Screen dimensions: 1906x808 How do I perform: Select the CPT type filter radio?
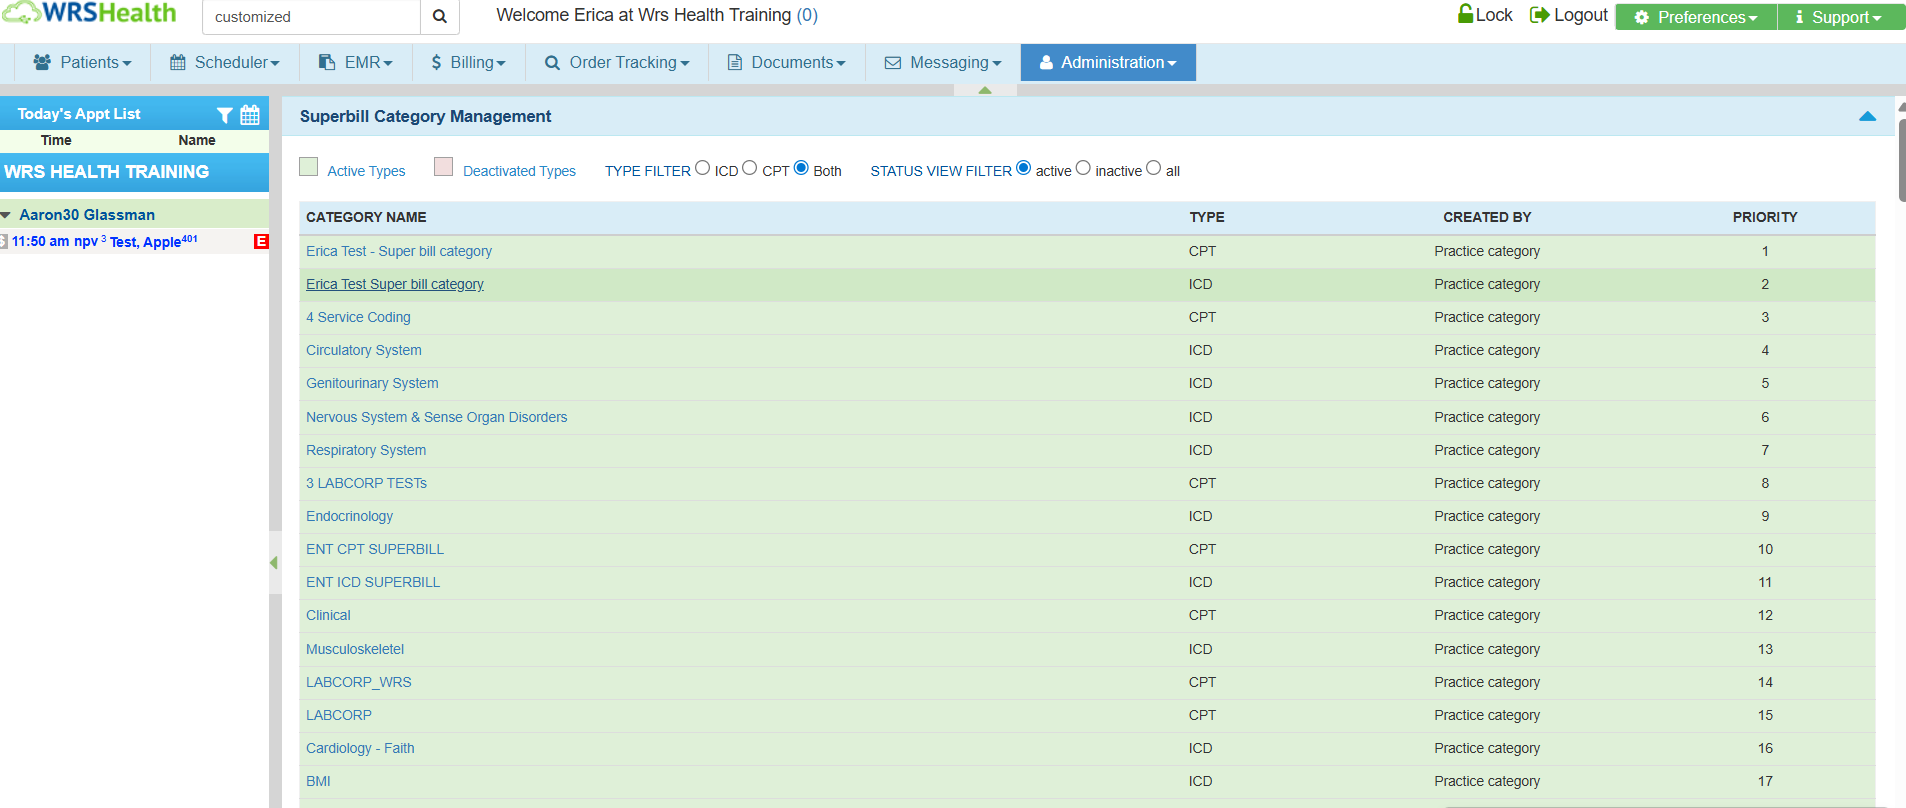(x=750, y=168)
